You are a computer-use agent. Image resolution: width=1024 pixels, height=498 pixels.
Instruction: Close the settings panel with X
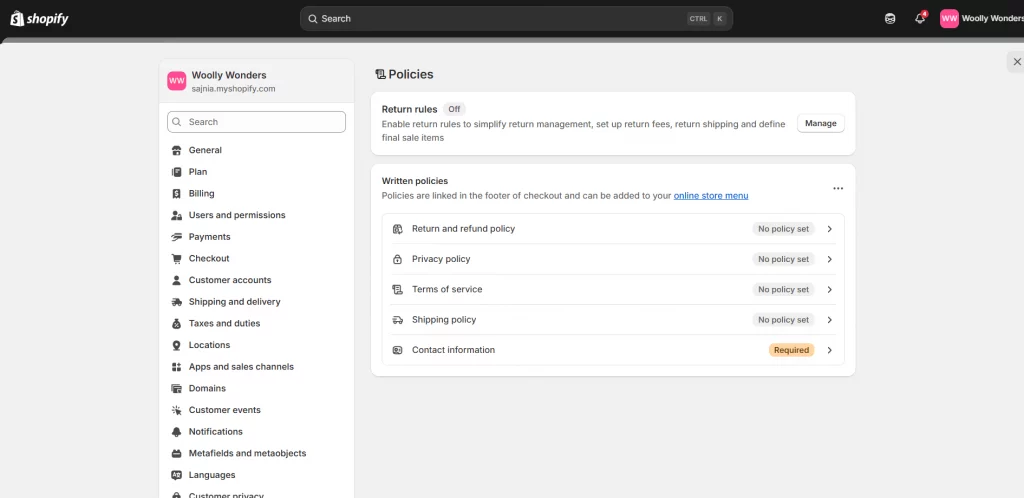(x=1017, y=62)
